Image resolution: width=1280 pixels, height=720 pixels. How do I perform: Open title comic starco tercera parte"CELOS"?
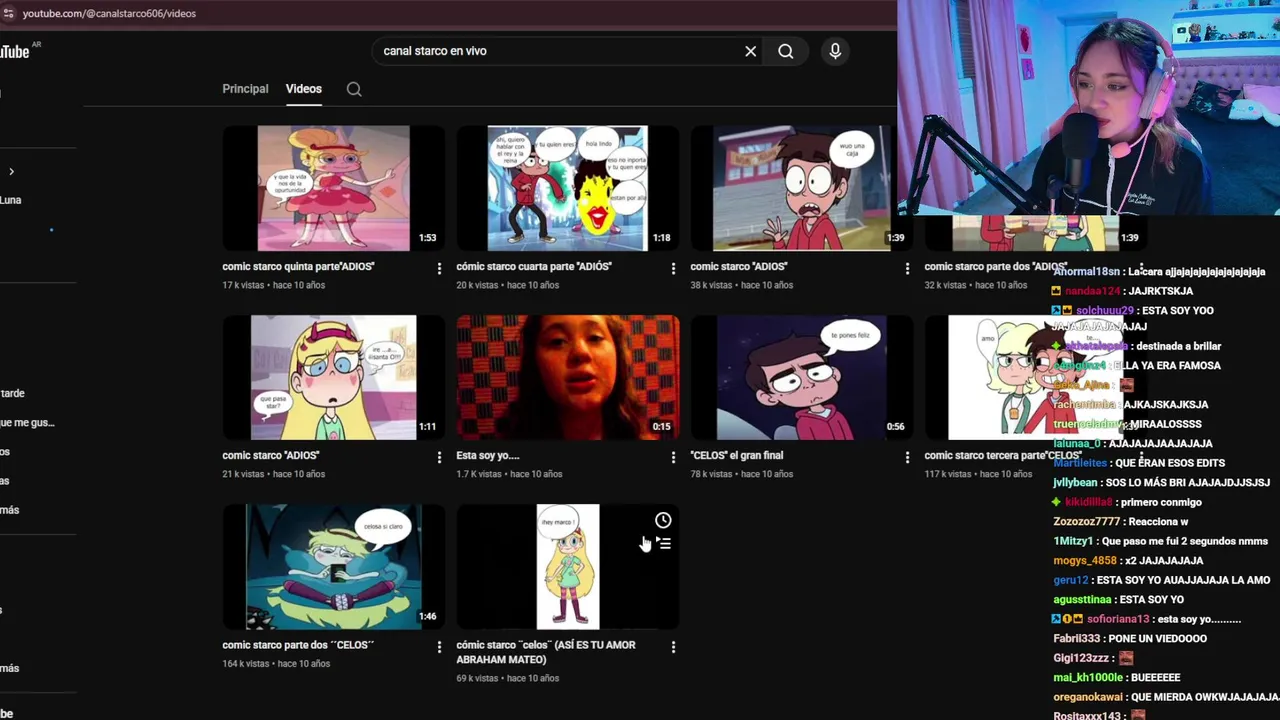1003,456
